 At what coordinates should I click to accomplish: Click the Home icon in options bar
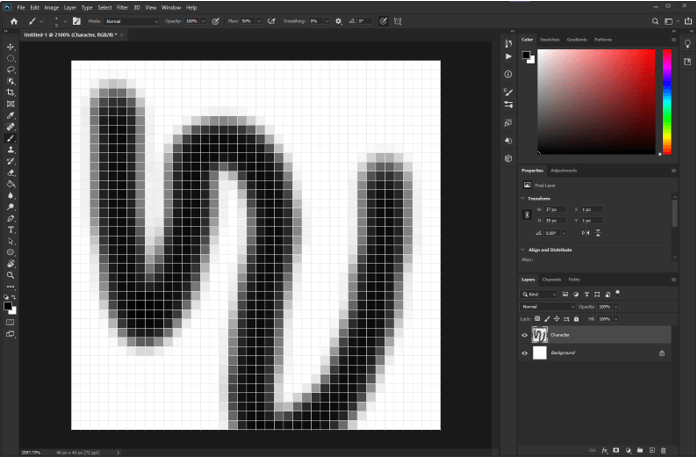(14, 21)
